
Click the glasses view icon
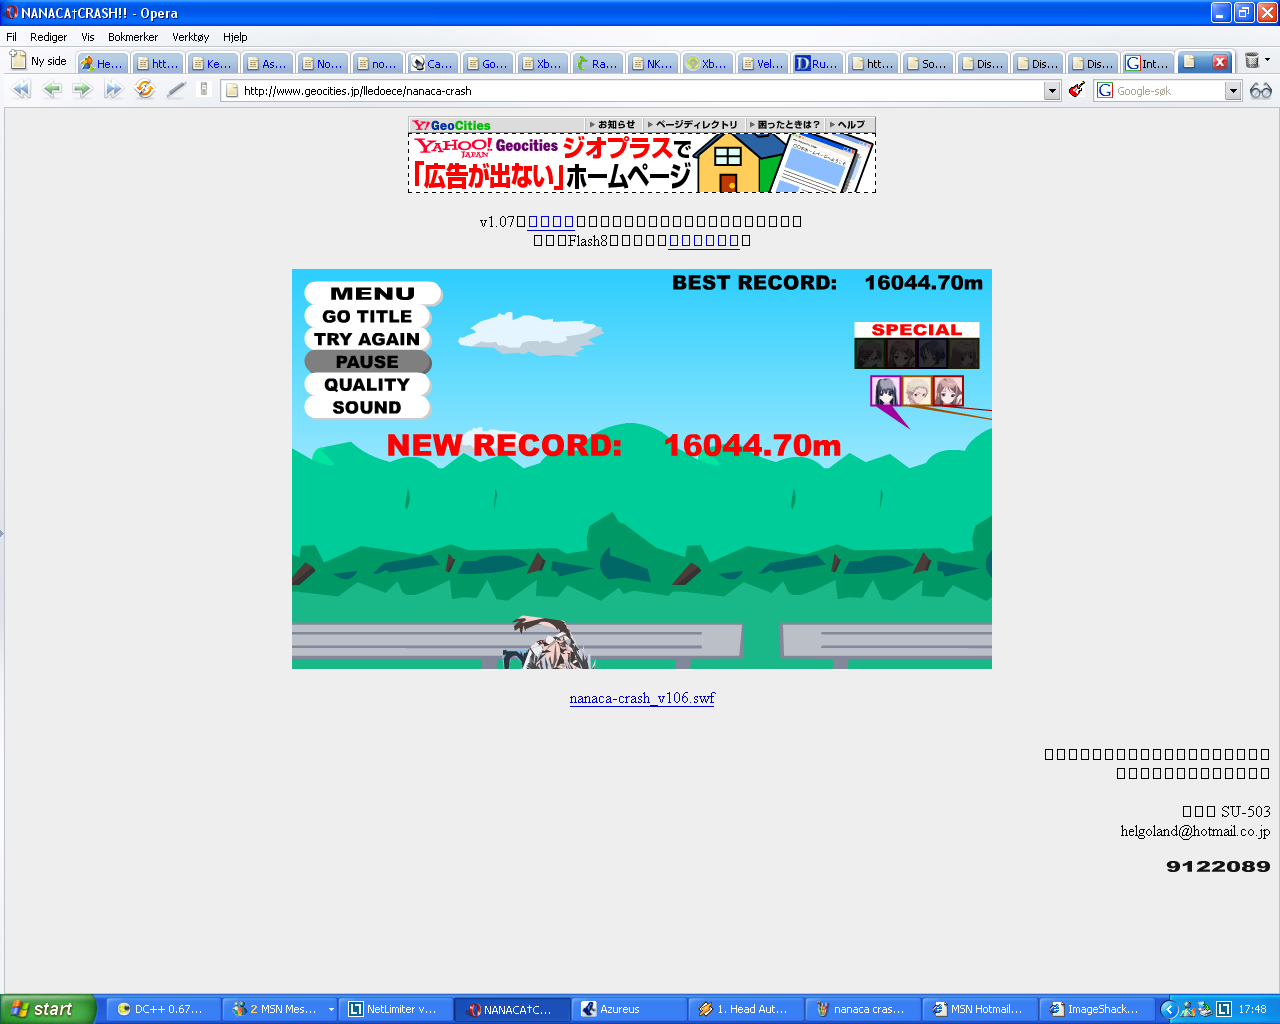click(x=1261, y=91)
